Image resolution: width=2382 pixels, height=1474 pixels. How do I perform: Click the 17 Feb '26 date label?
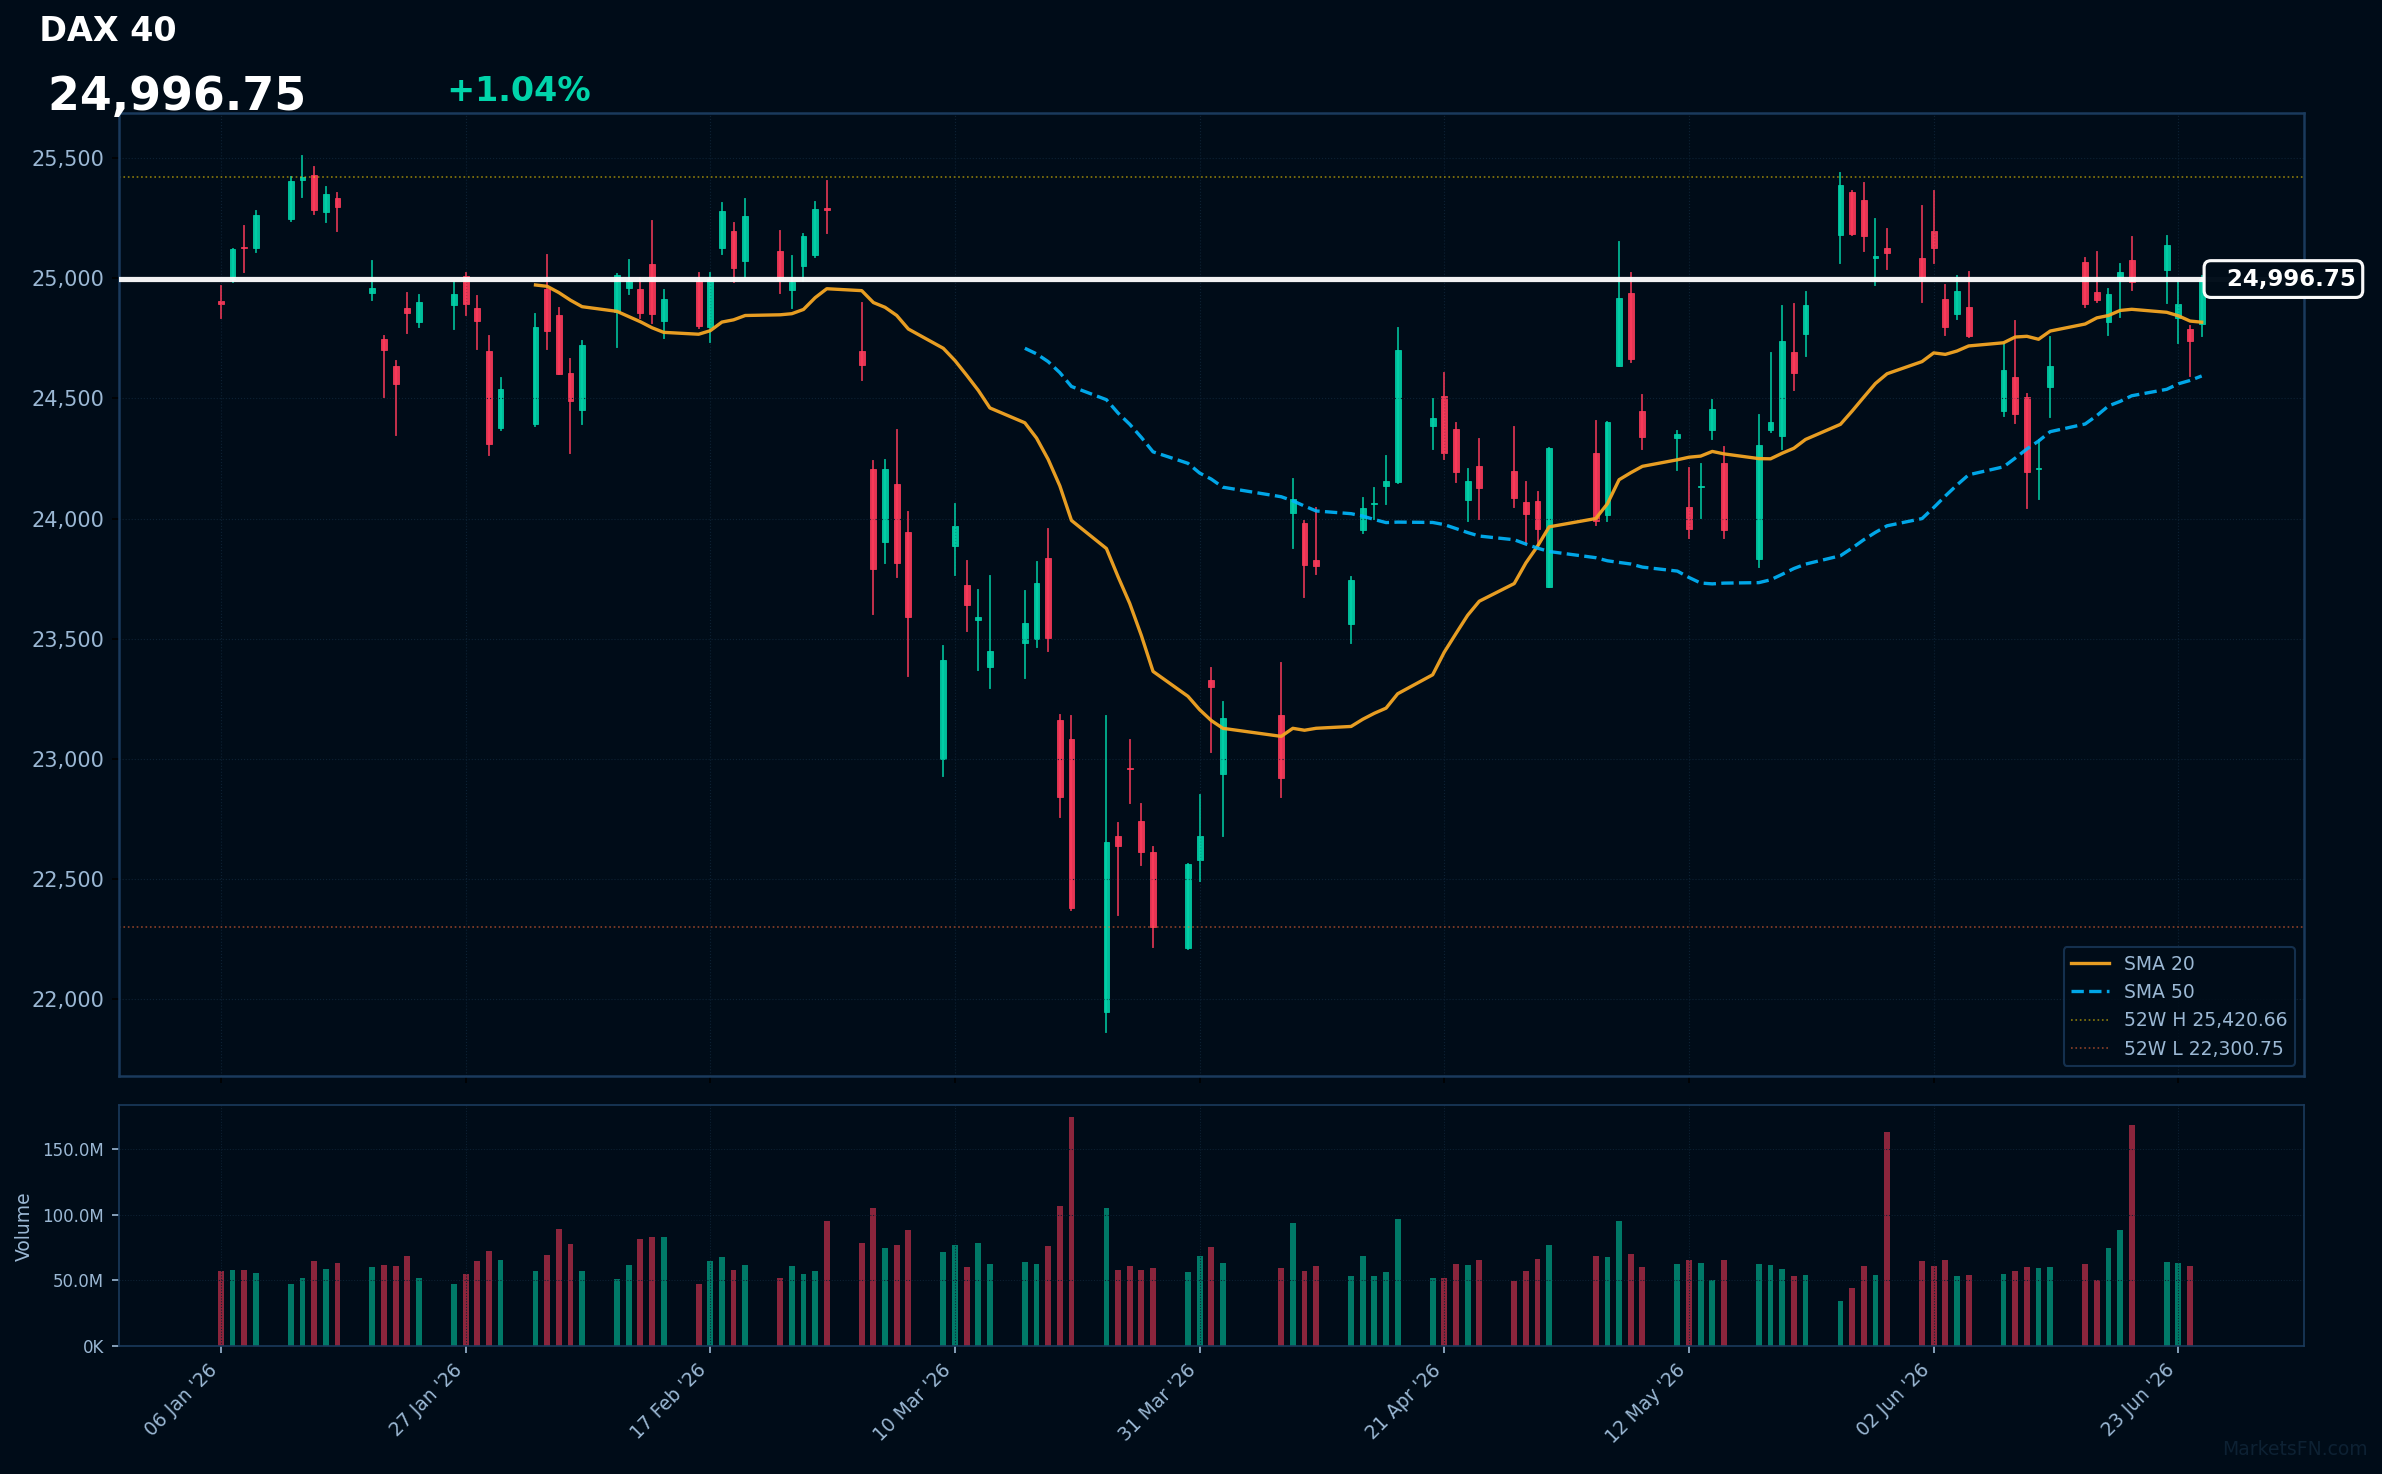(668, 1400)
